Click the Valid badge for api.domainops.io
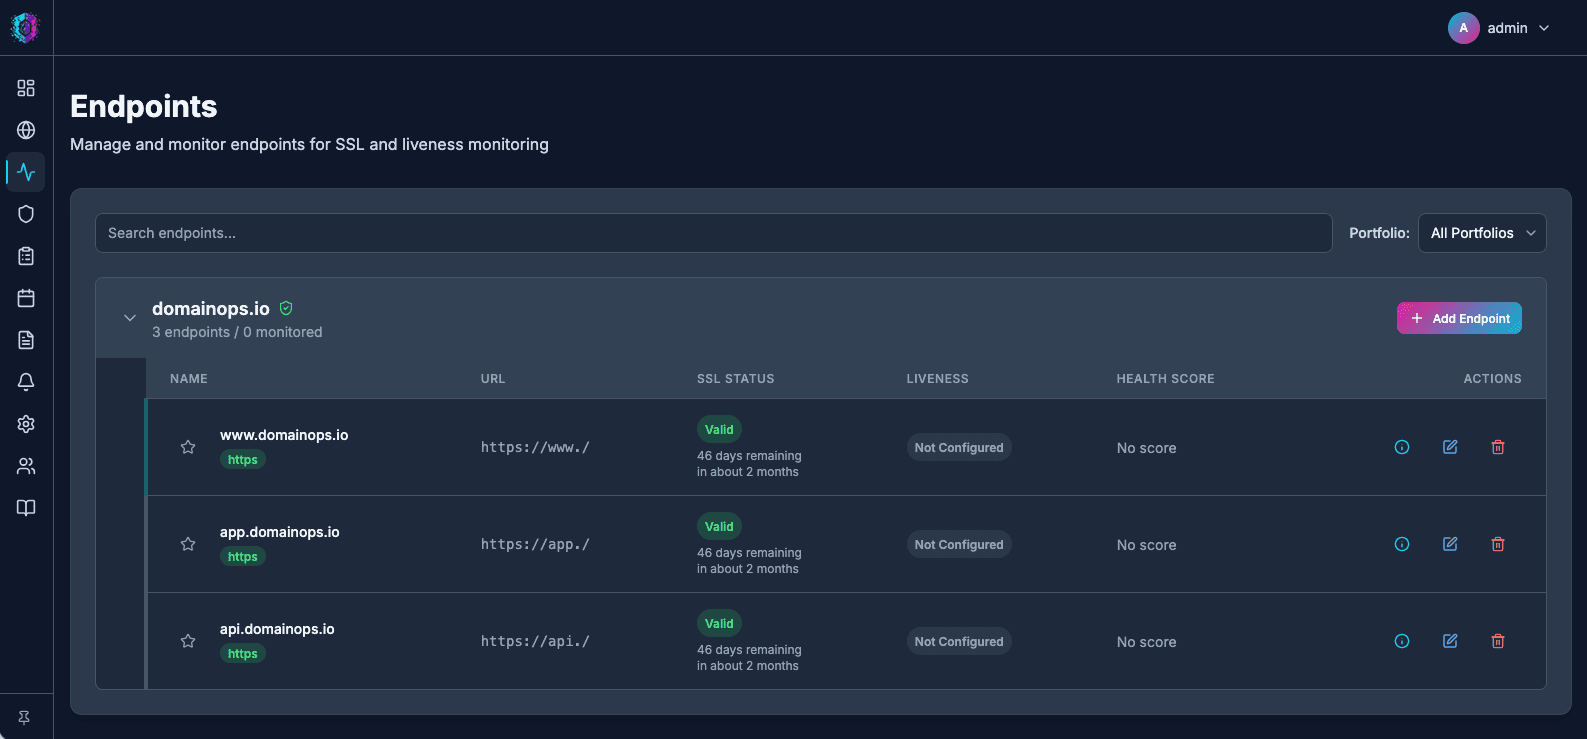 pyautogui.click(x=719, y=624)
